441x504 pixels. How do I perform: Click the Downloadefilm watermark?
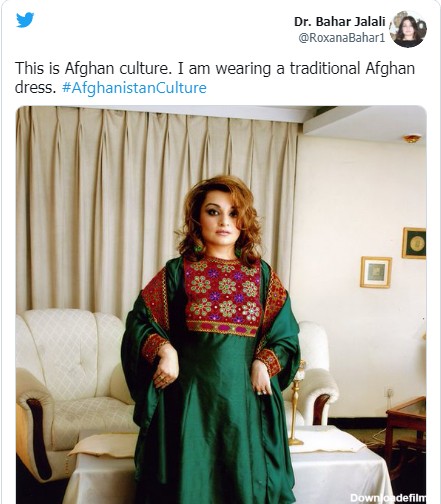coord(388,498)
